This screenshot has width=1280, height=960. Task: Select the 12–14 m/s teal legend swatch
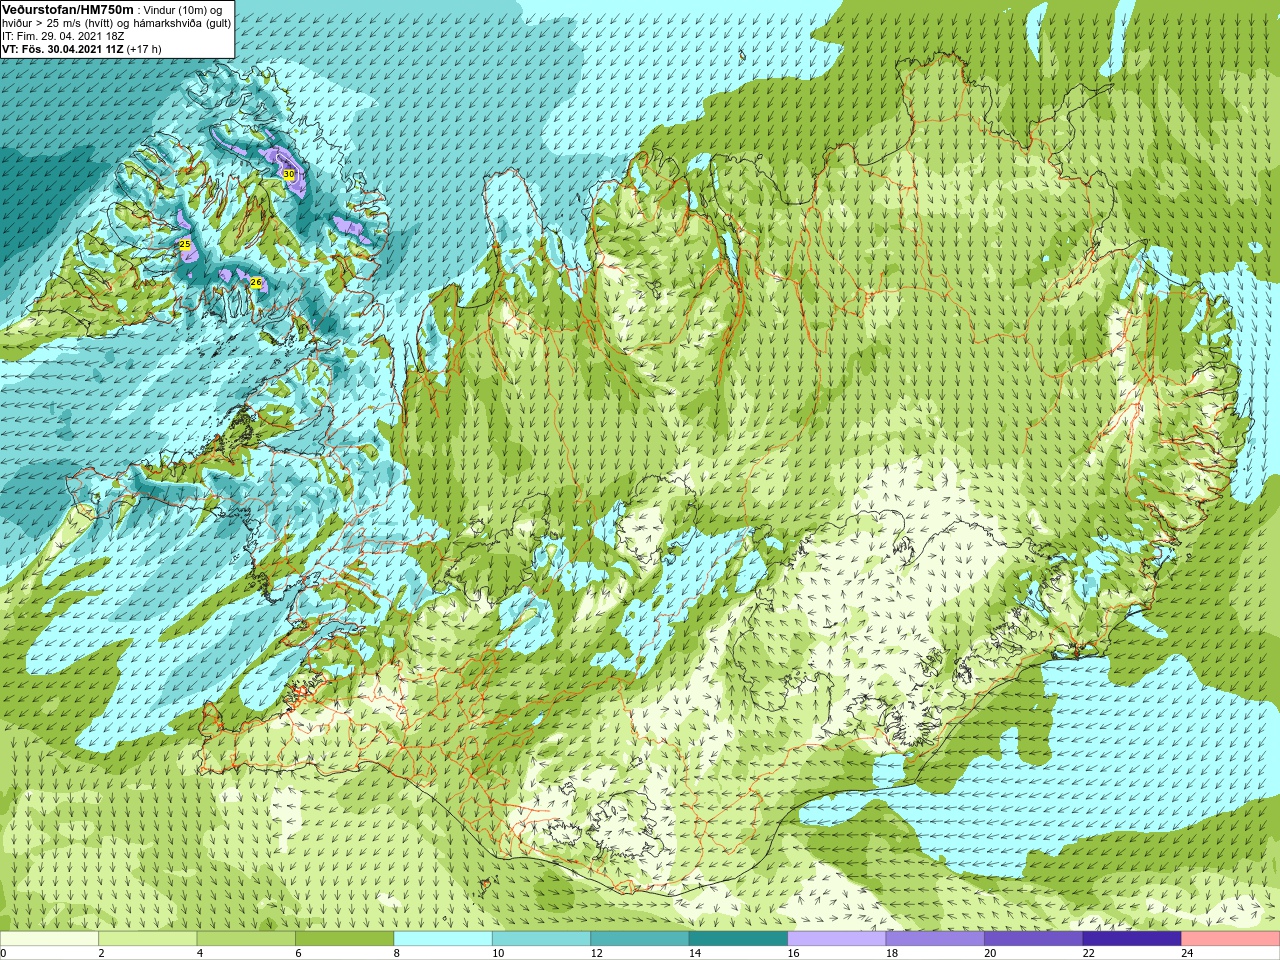pyautogui.click(x=640, y=939)
